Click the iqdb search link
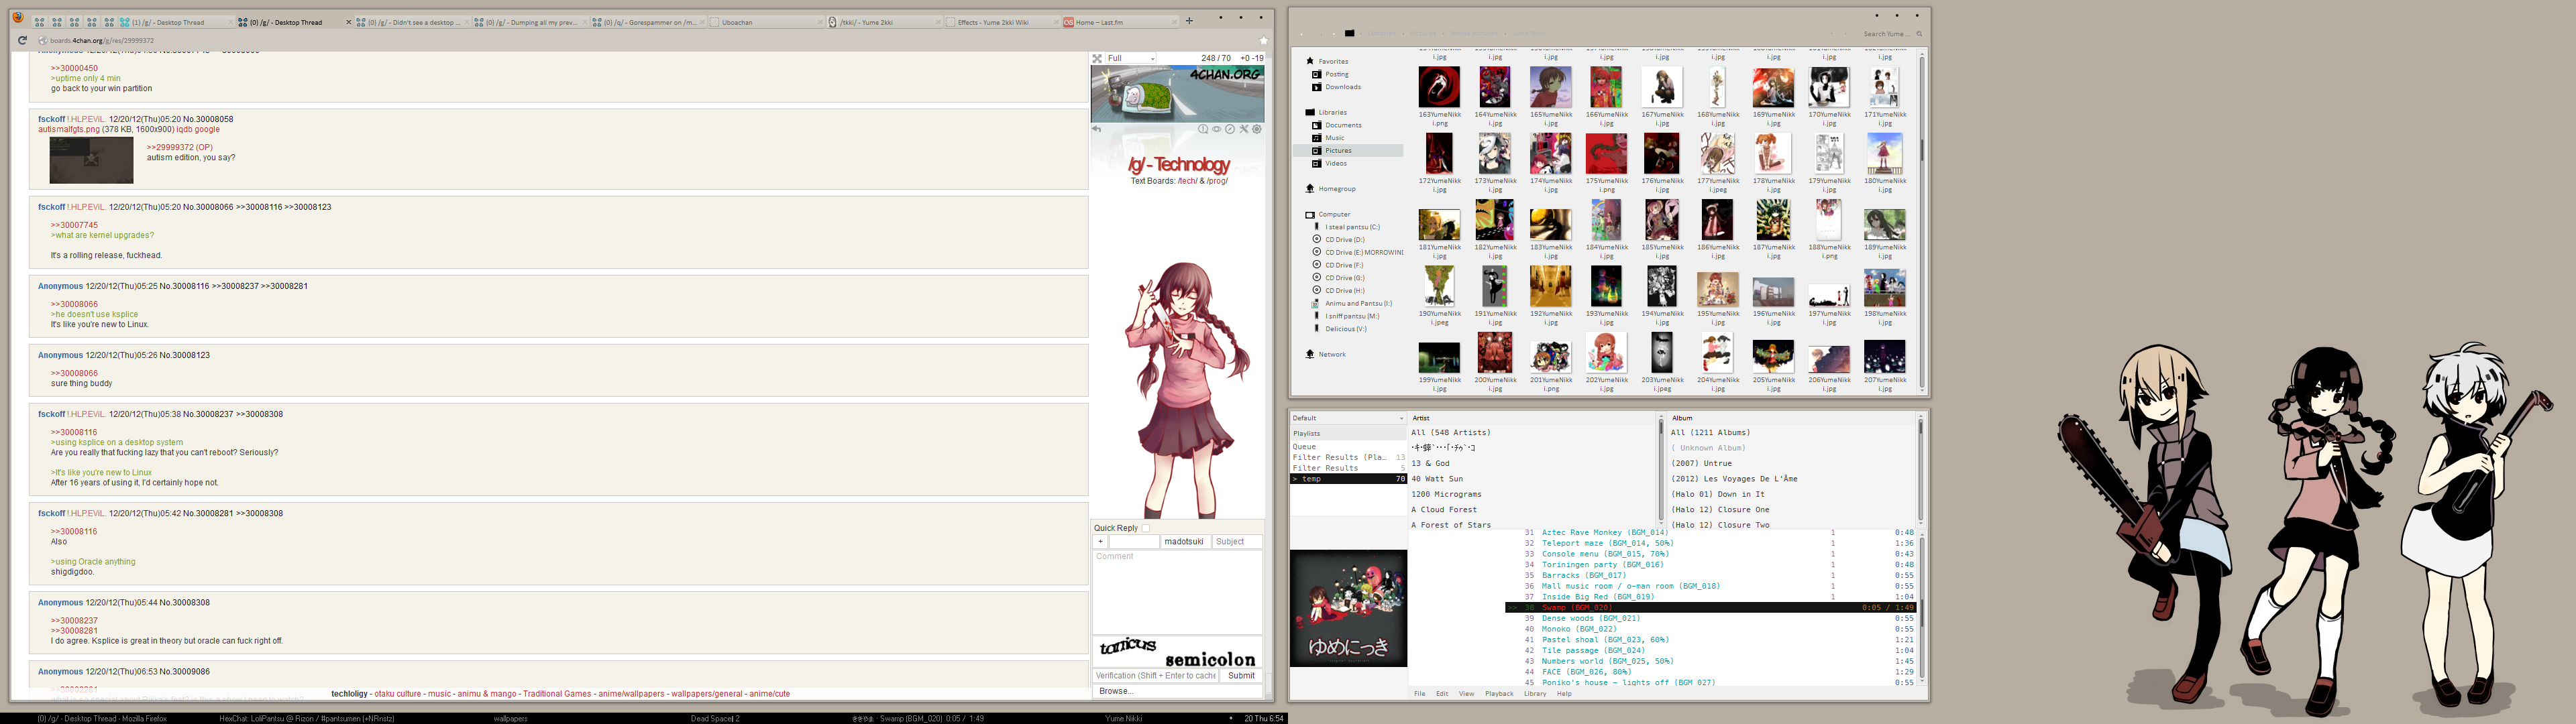This screenshot has width=2576, height=724. coord(184,130)
